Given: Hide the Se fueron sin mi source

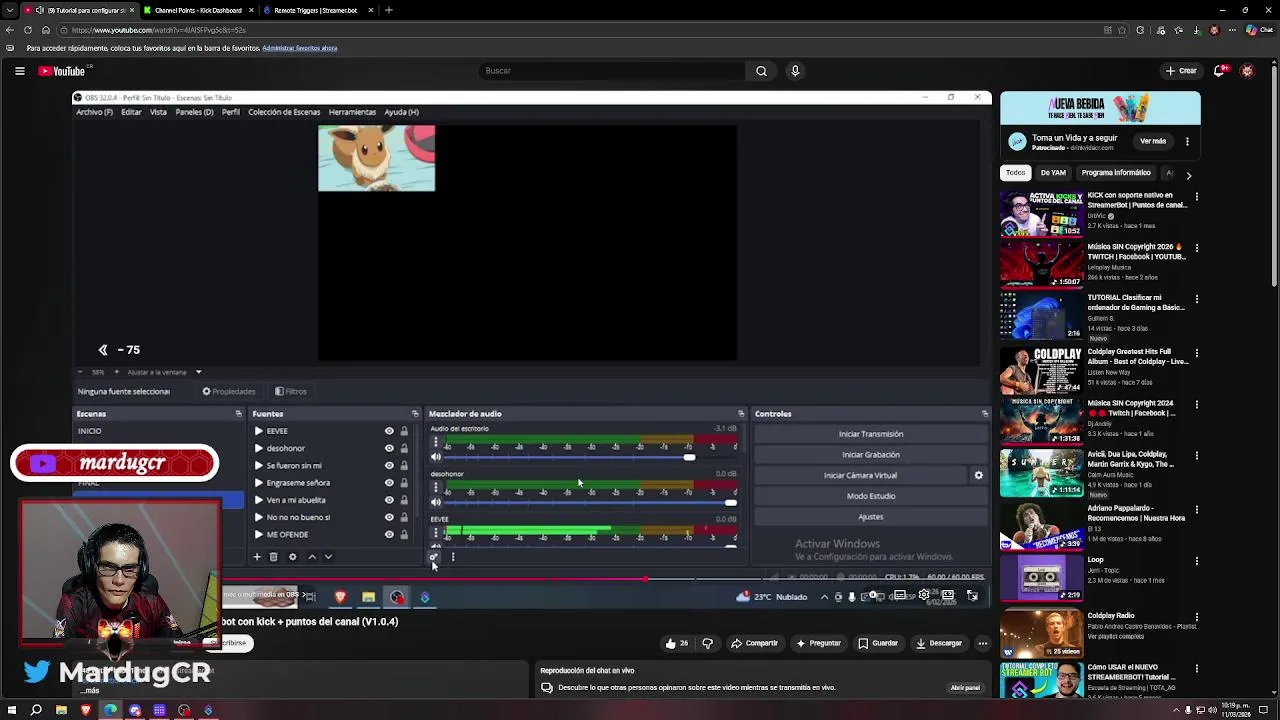Looking at the screenshot, I should point(389,465).
